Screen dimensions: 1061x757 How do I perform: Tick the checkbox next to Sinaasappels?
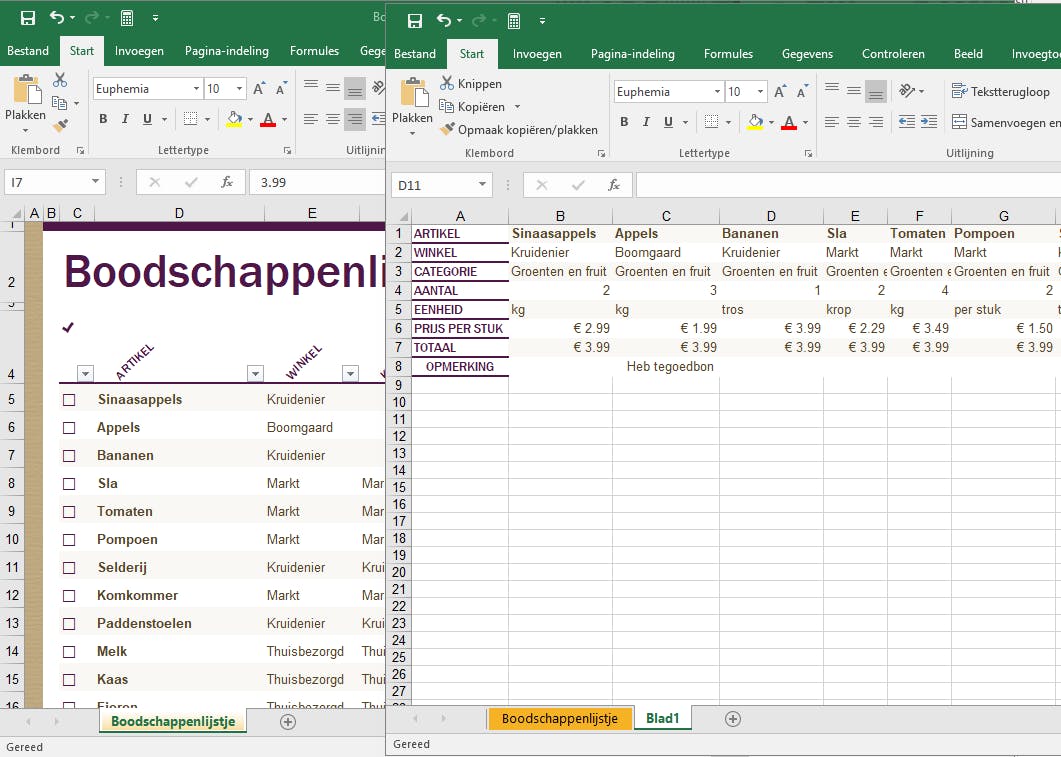pyautogui.click(x=69, y=400)
